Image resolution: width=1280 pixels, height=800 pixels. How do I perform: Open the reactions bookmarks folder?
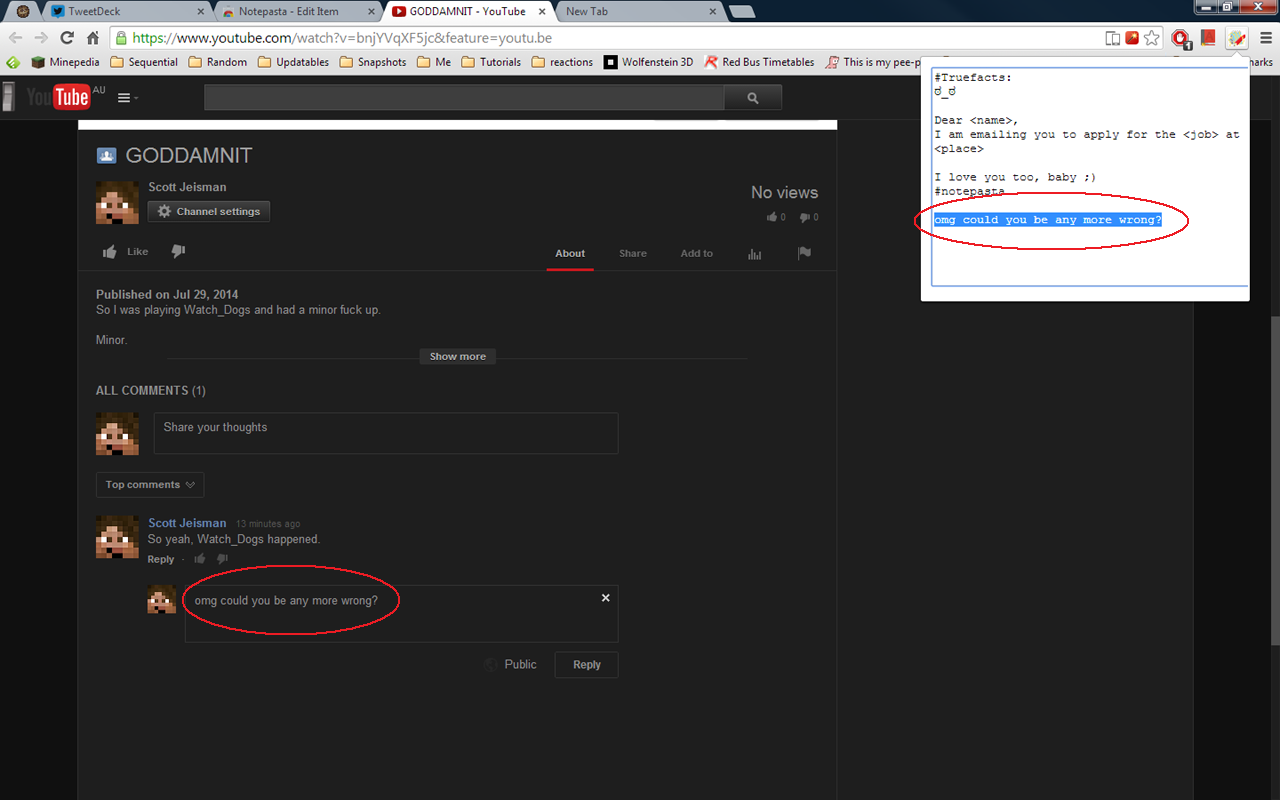[x=562, y=62]
